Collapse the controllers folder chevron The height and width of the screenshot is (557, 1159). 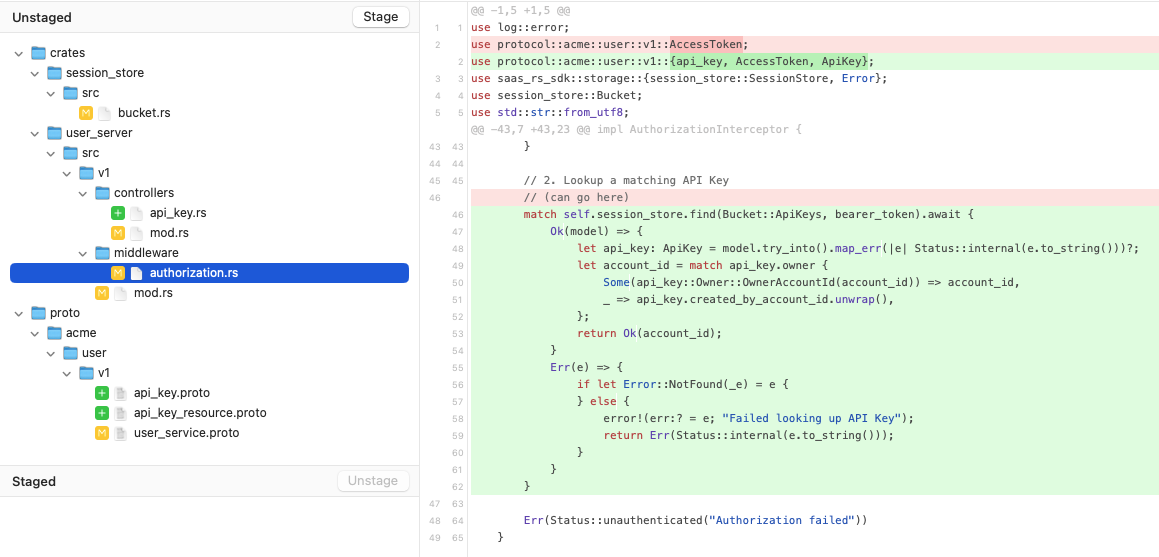click(84, 193)
